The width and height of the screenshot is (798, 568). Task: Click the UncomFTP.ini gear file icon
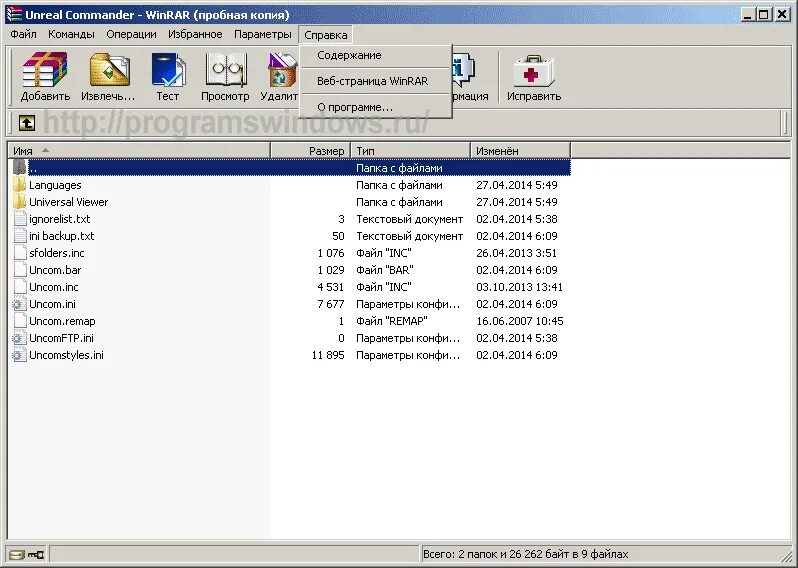[19, 338]
